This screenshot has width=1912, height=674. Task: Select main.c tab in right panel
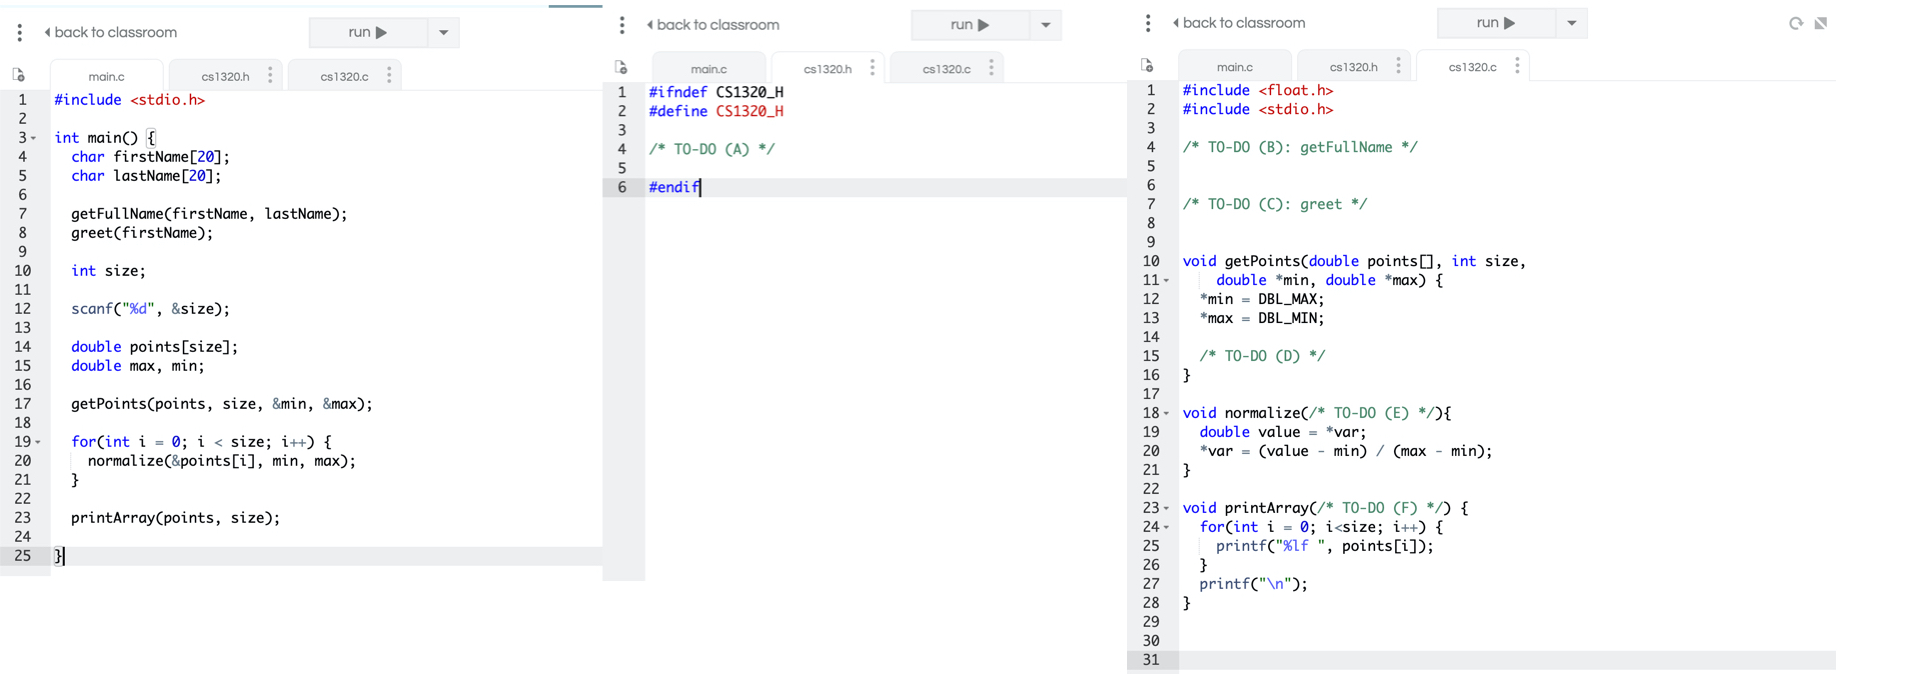(x=1234, y=66)
